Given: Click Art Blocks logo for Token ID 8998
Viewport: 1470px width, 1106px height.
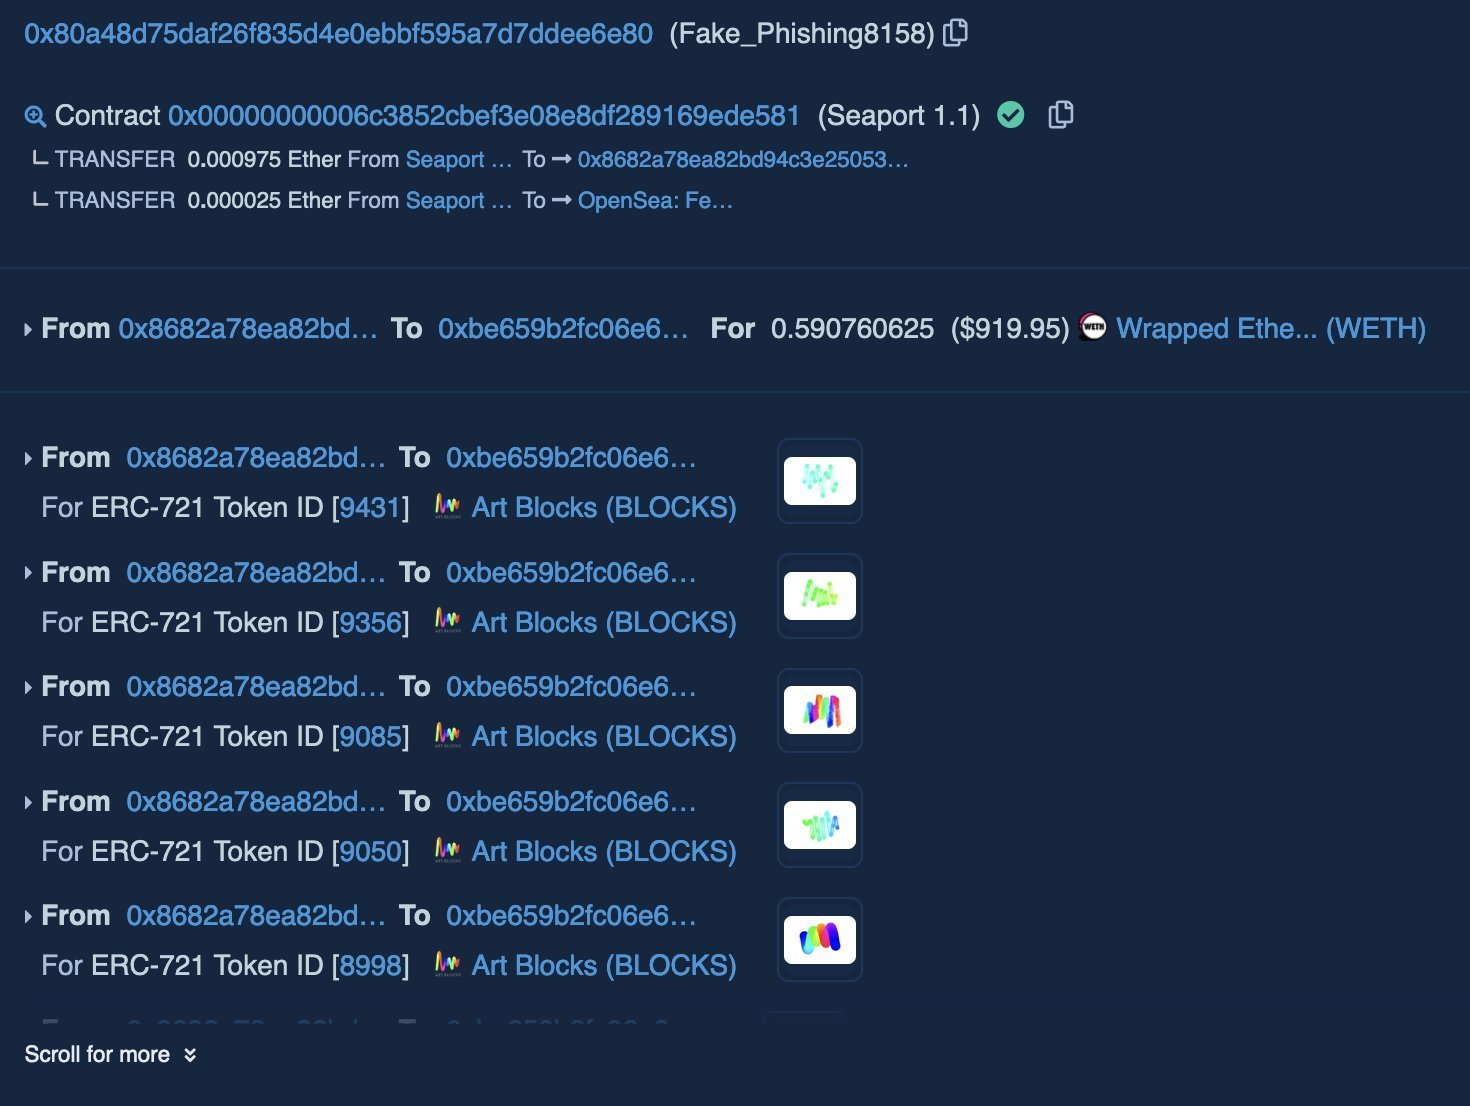Looking at the screenshot, I should (x=447, y=965).
